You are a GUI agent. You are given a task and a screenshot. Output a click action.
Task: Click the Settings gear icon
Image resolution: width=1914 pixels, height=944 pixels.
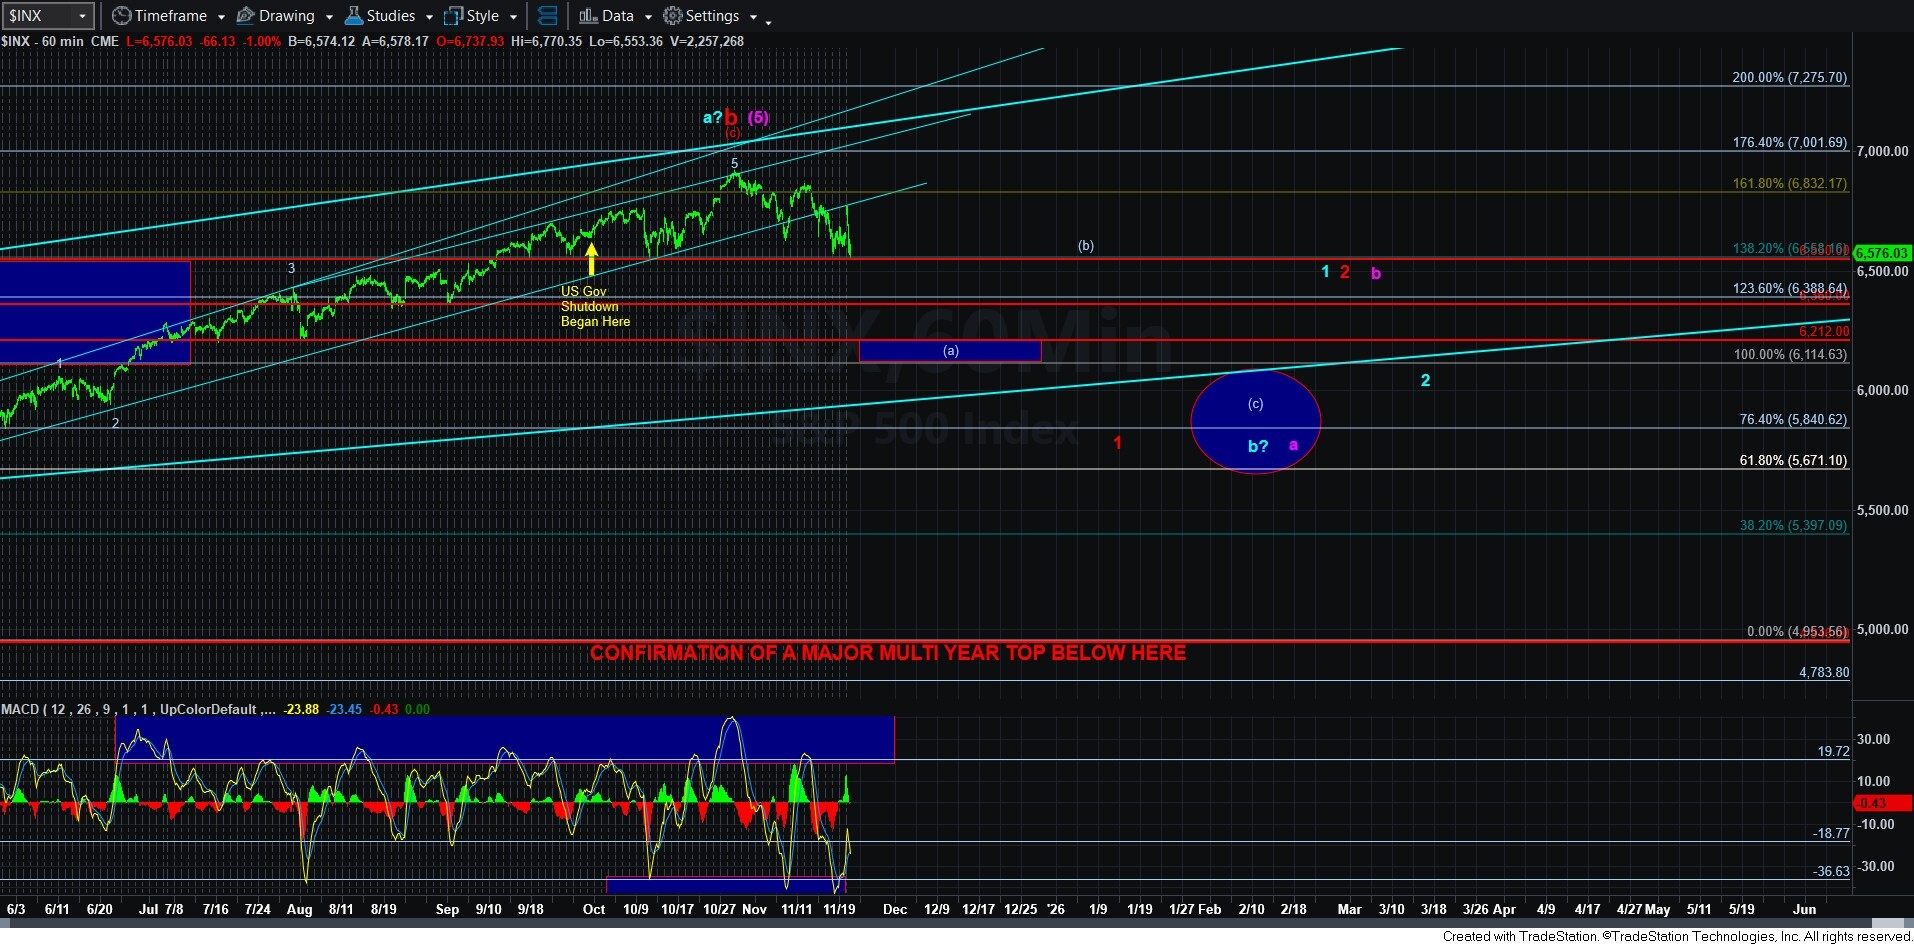pyautogui.click(x=673, y=16)
